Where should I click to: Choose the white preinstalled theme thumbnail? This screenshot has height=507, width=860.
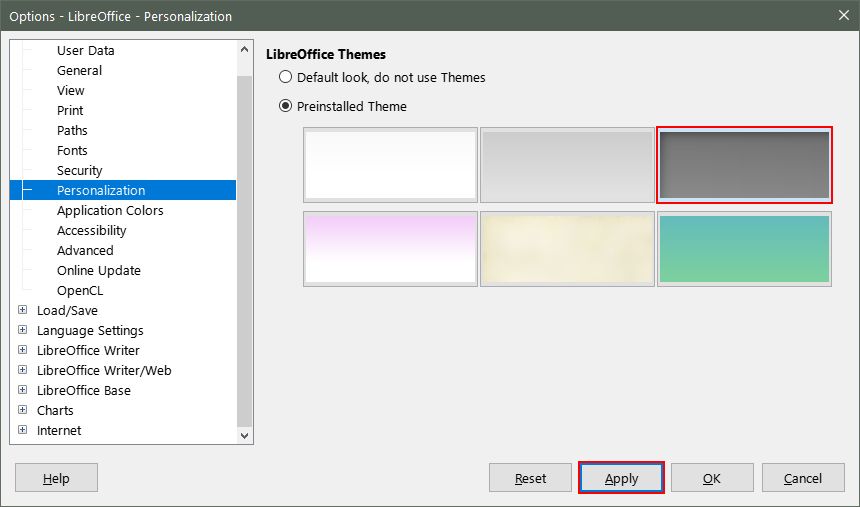[x=390, y=165]
